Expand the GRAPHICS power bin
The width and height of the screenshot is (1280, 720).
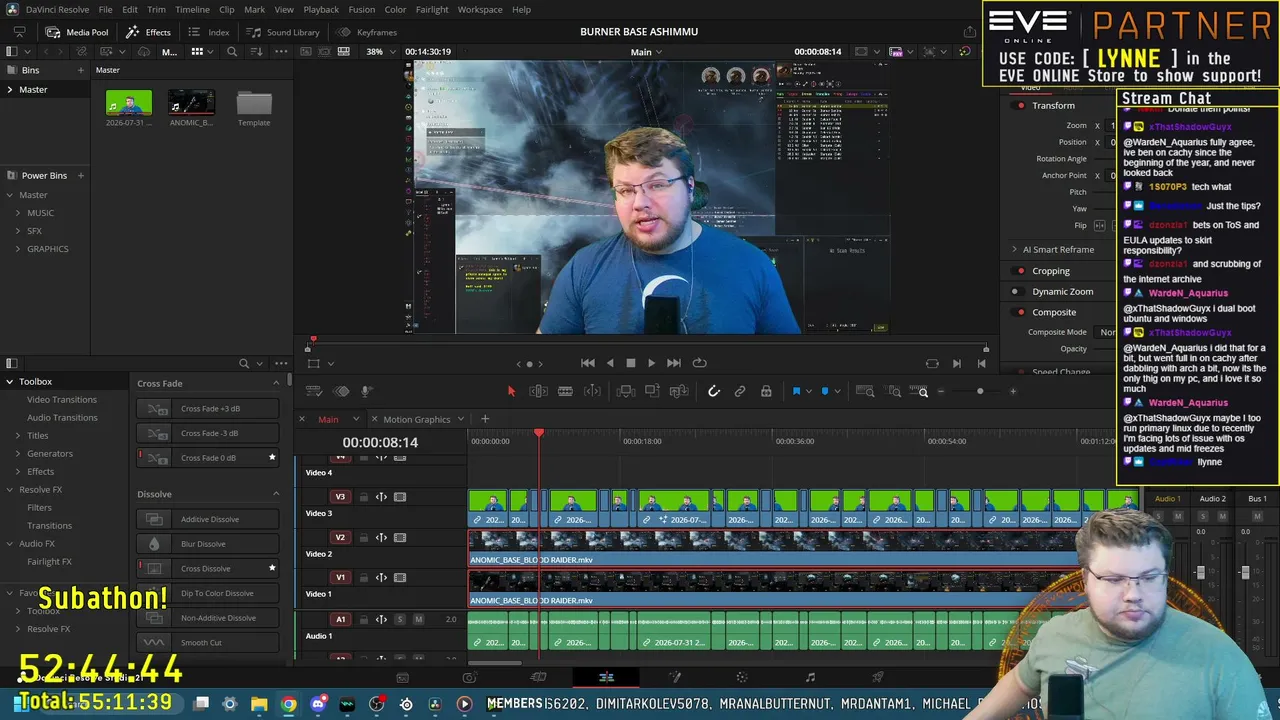pos(18,249)
